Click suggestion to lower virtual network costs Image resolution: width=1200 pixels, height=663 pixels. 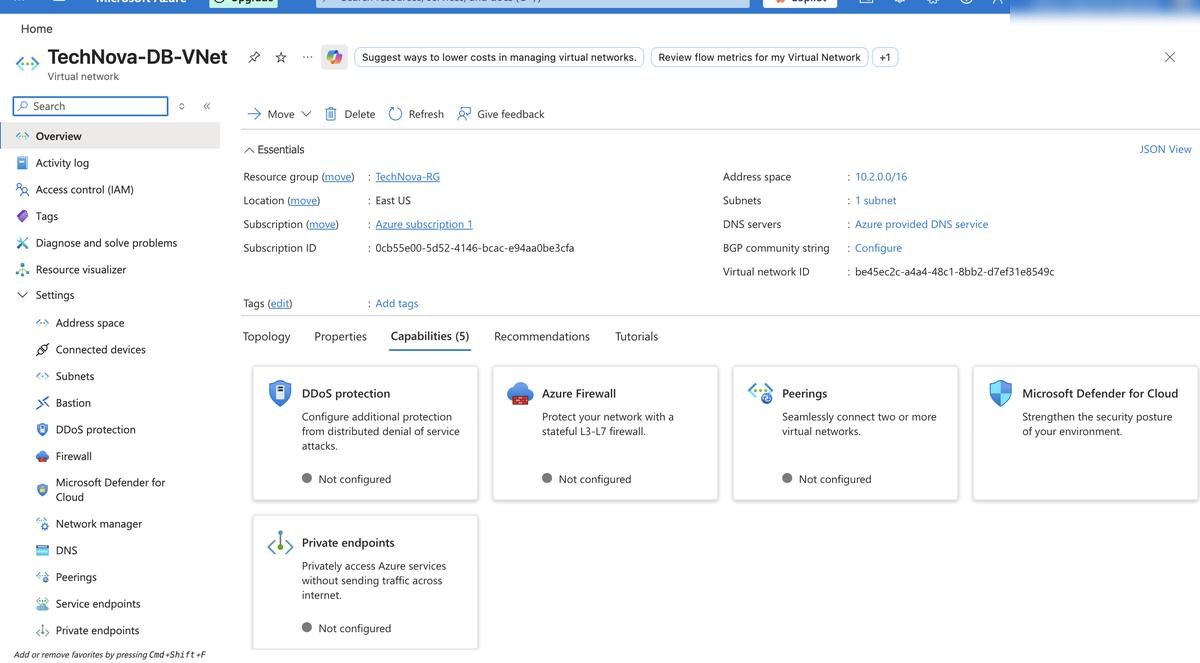coord(499,57)
